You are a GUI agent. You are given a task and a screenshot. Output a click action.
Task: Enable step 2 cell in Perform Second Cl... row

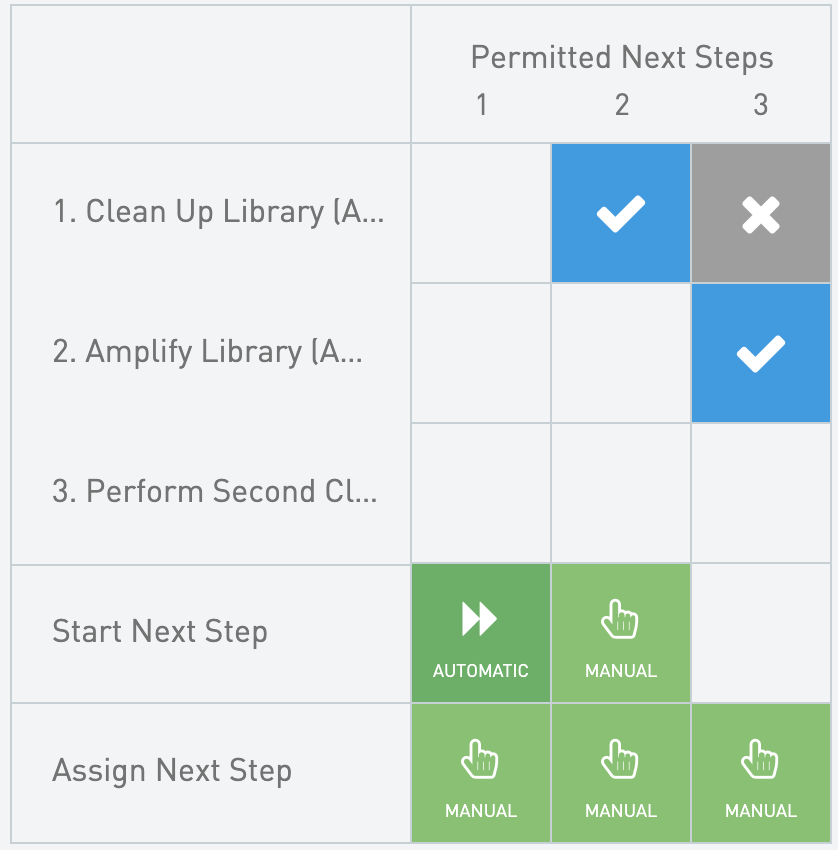click(x=620, y=493)
